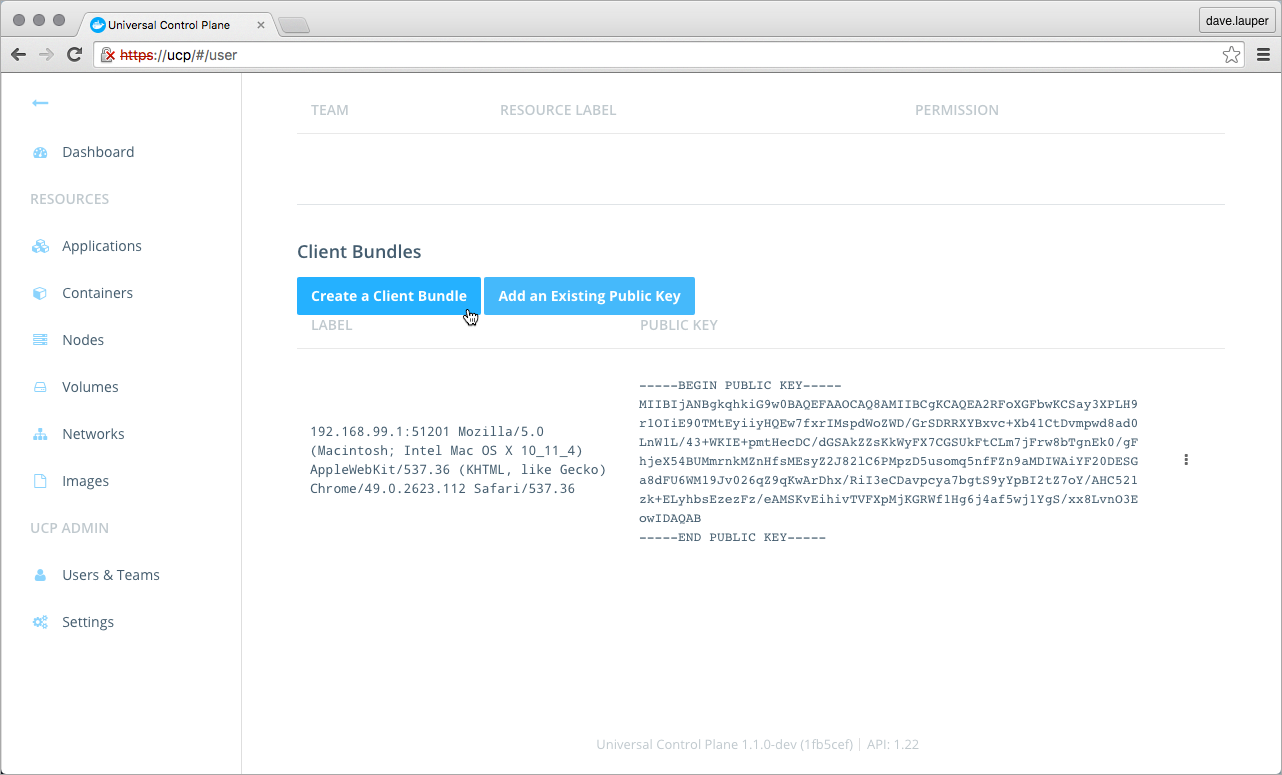Open a new browser tab
Screen dimensions: 1282x775
click(x=293, y=25)
